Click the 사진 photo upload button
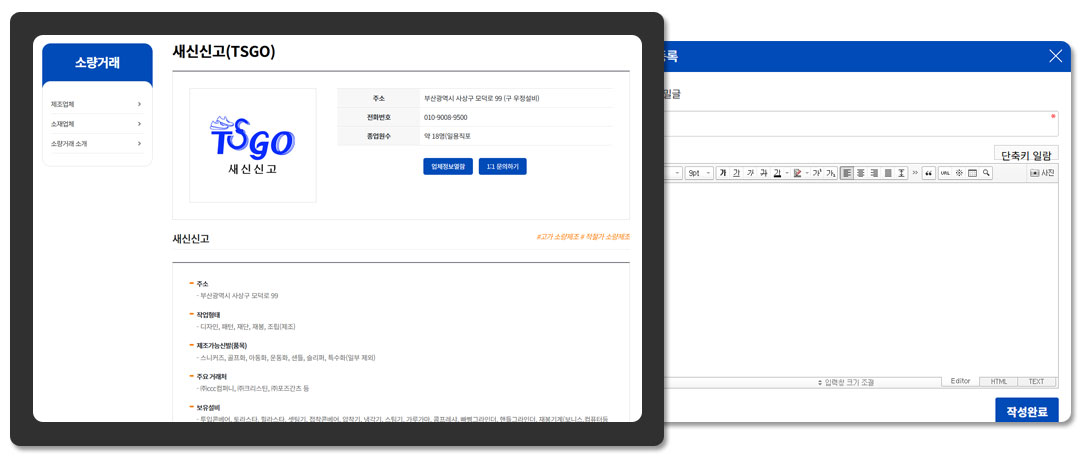The height and width of the screenshot is (470, 1088). click(x=1042, y=173)
